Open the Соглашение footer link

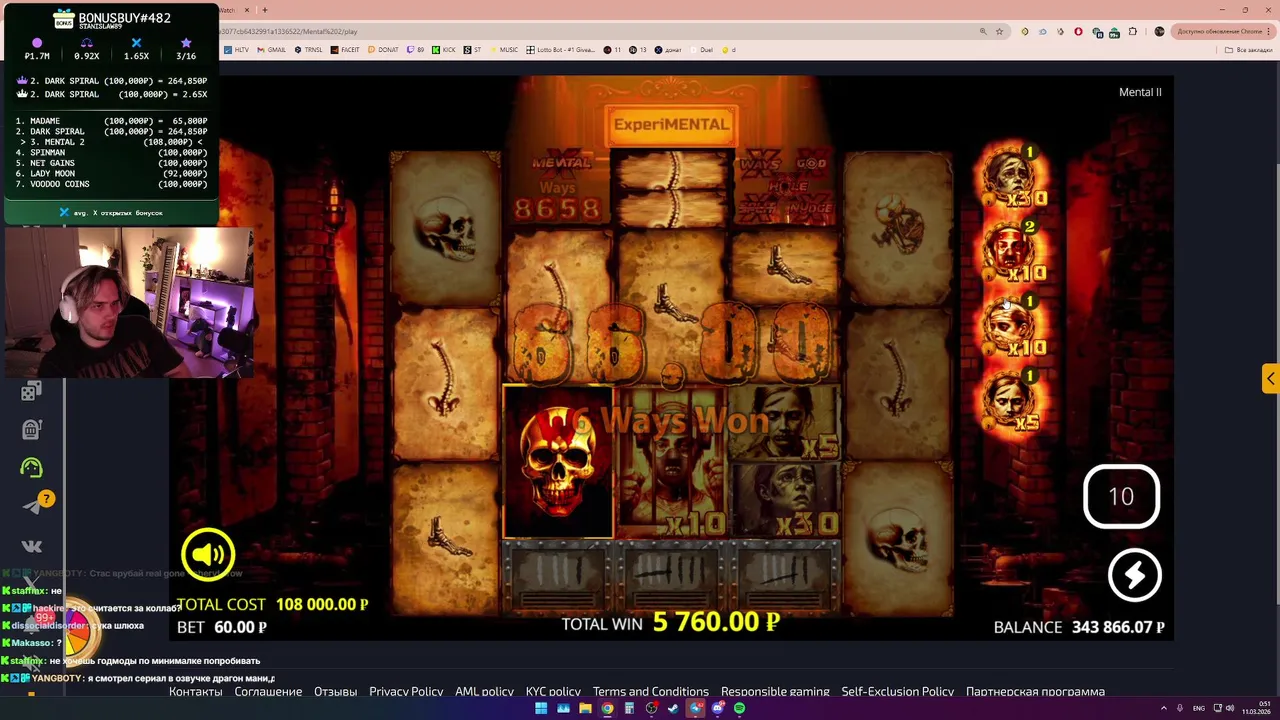click(x=268, y=691)
